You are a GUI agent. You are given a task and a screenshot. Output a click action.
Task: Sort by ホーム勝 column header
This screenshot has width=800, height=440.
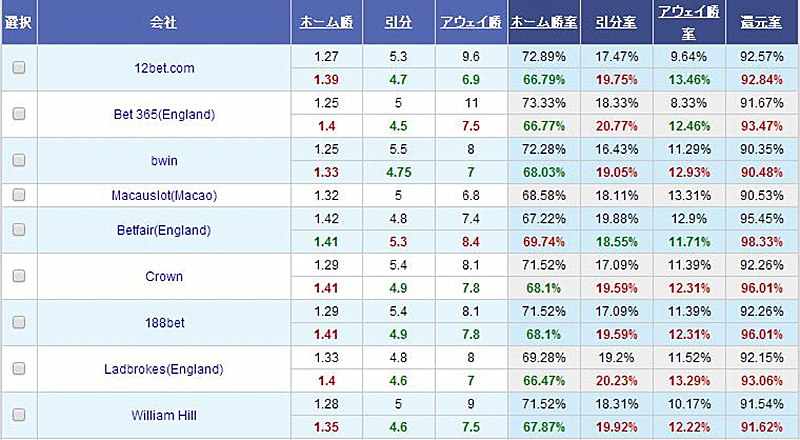click(327, 22)
